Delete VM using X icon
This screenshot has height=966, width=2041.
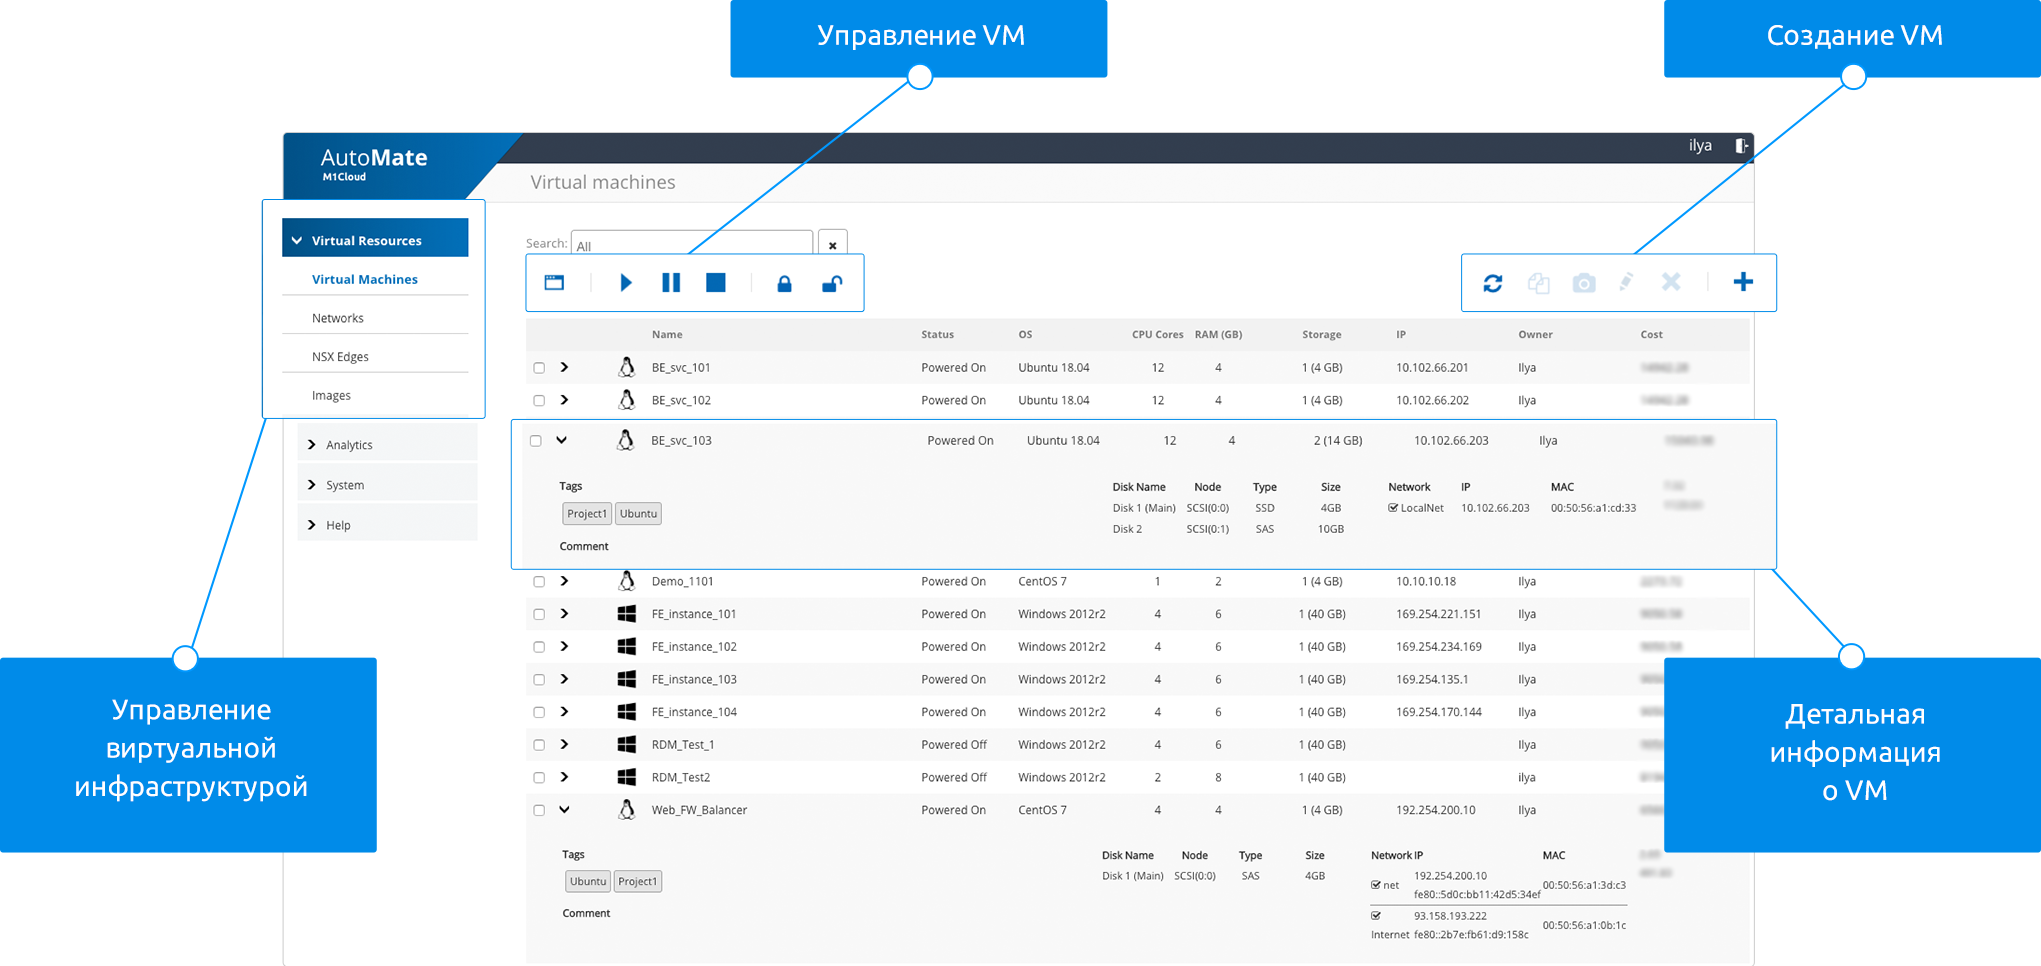pyautogui.click(x=1671, y=282)
